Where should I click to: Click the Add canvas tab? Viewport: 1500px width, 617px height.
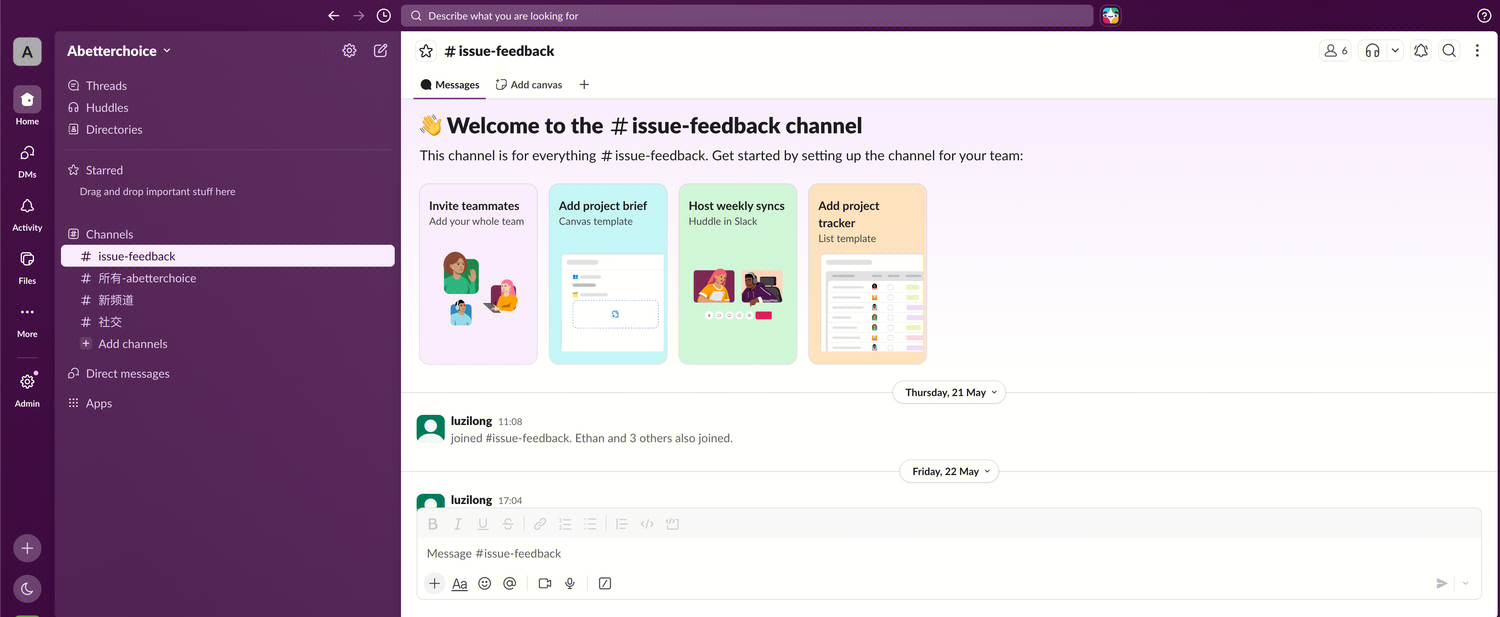[529, 85]
